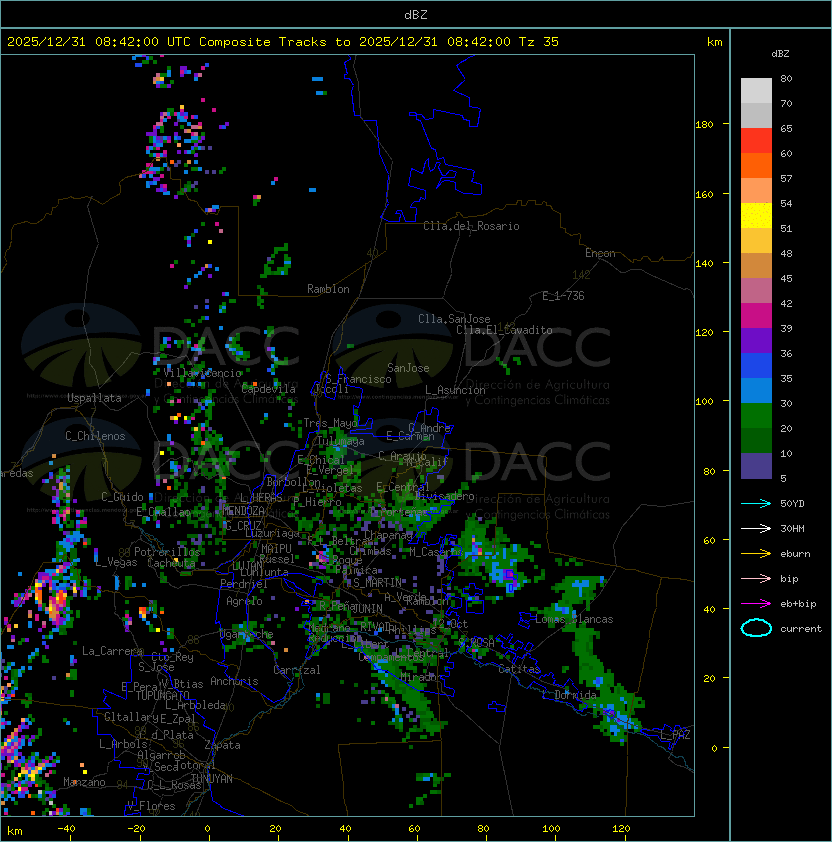This screenshot has height=842, width=832.
Task: Pick the slate purple 5-10 dBZ swatch
Action: click(756, 466)
